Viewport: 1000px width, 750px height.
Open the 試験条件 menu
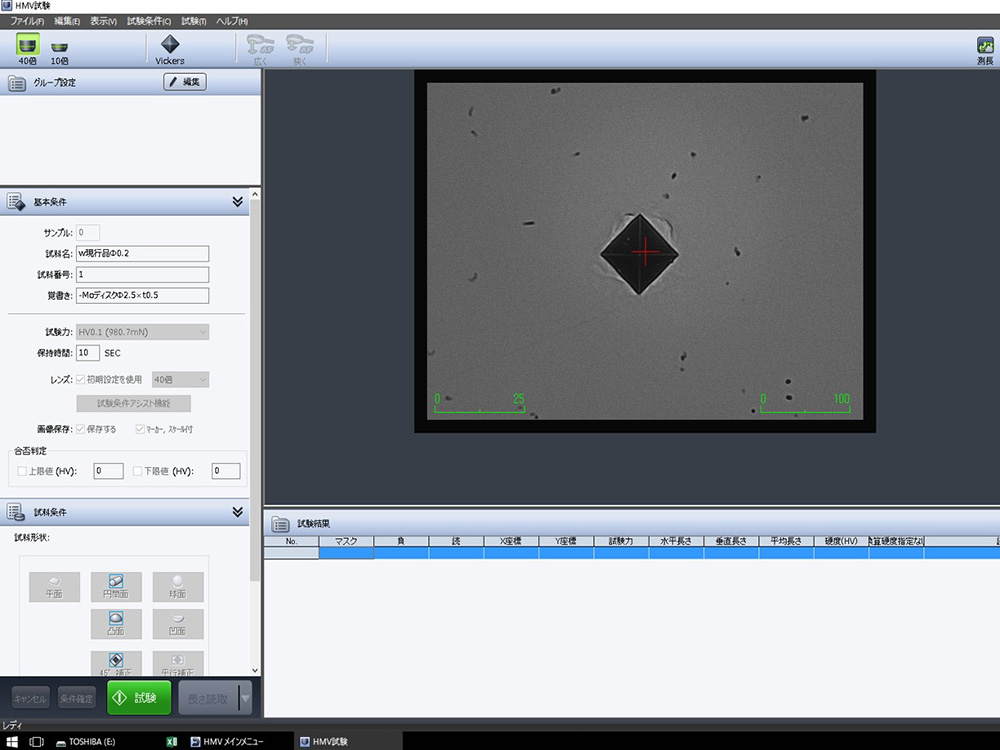[x=149, y=21]
